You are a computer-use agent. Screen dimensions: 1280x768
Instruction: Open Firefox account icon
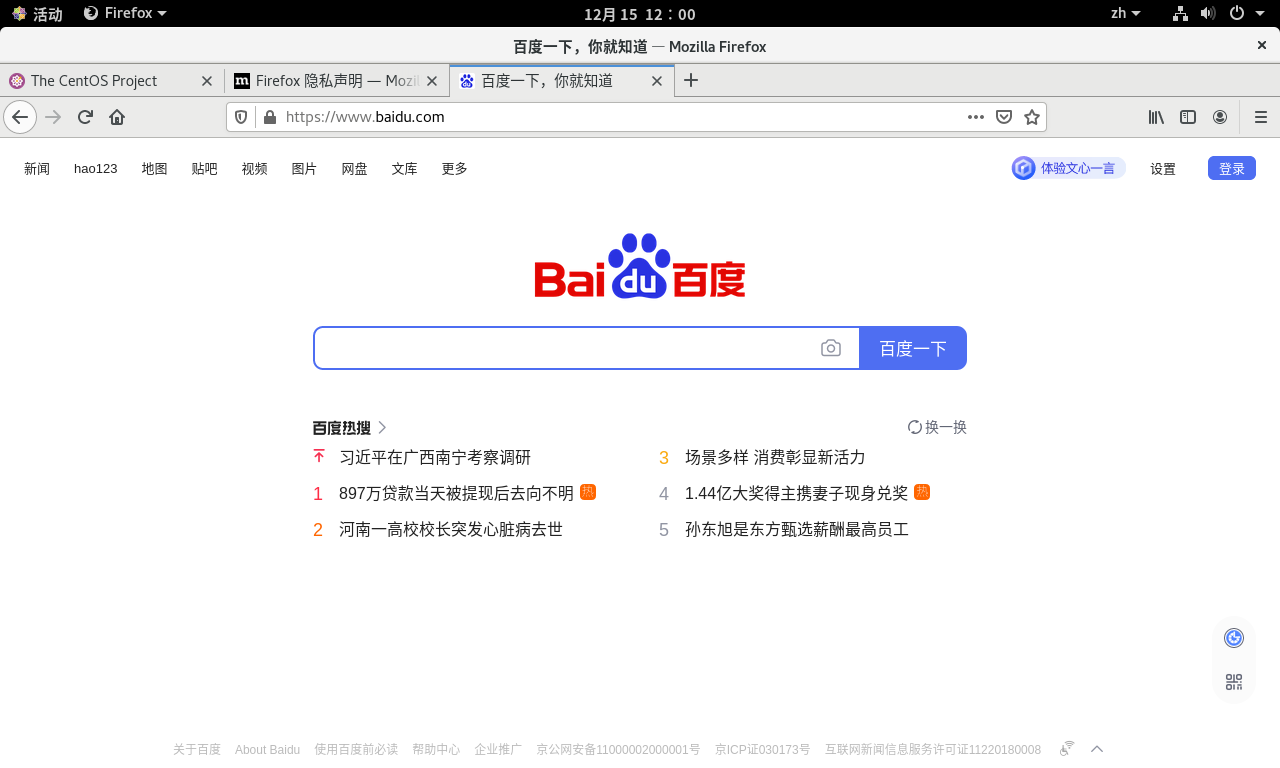point(1220,117)
